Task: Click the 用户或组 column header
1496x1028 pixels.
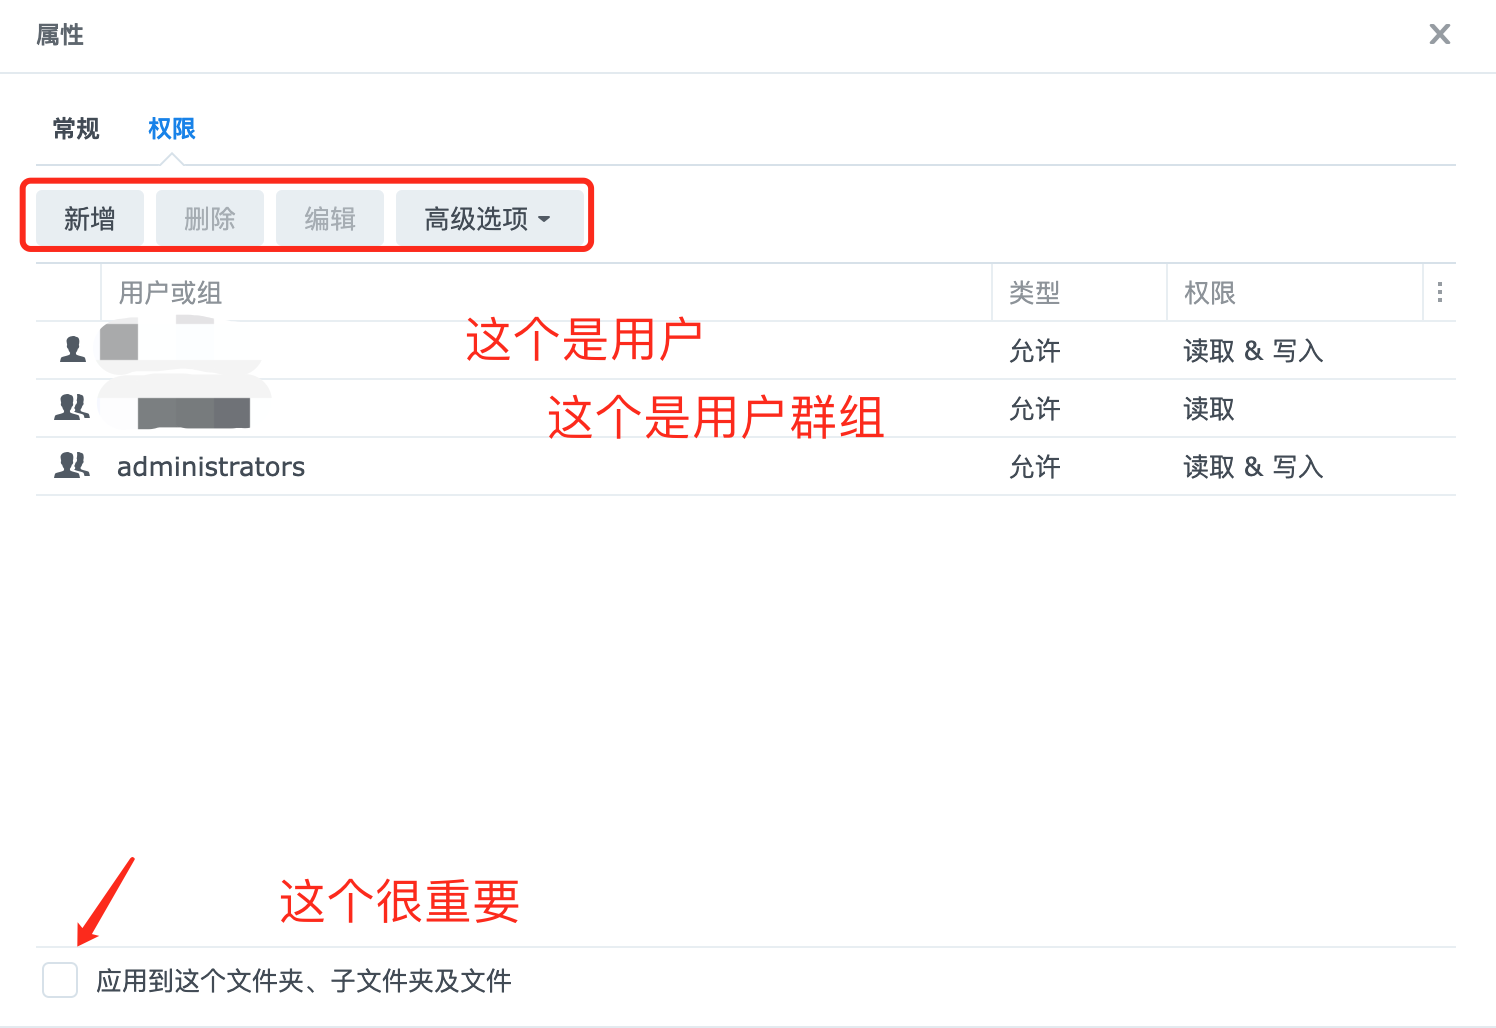Action: 170,293
